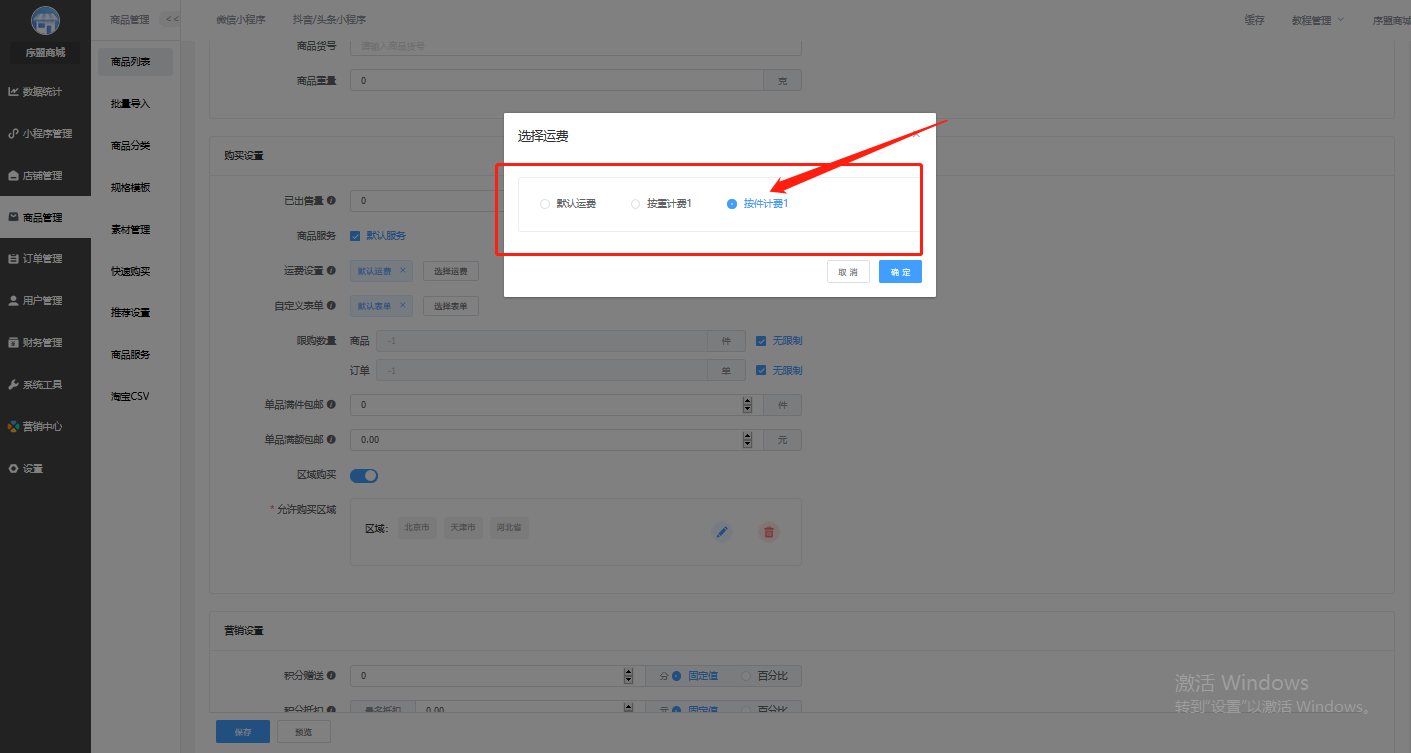The width and height of the screenshot is (1411, 753).
Task: Click the 序盟商城 shop logo avatar
Action: [x=45, y=20]
